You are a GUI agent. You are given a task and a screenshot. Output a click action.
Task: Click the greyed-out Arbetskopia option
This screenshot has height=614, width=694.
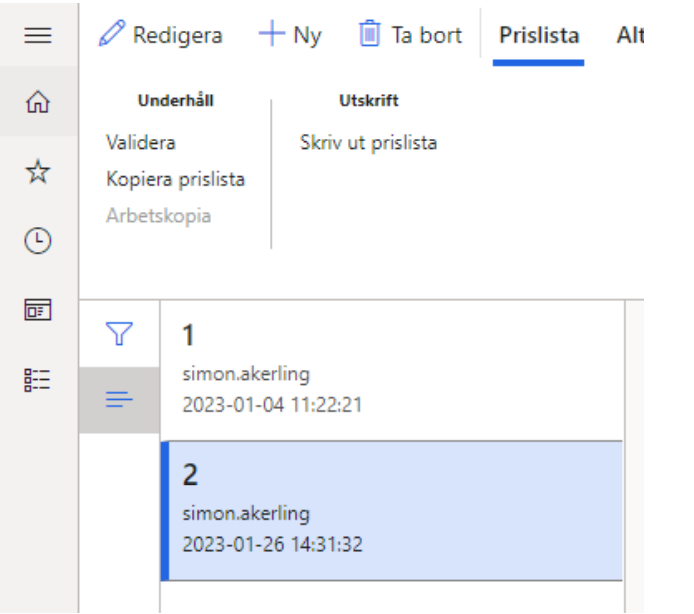[x=158, y=216]
